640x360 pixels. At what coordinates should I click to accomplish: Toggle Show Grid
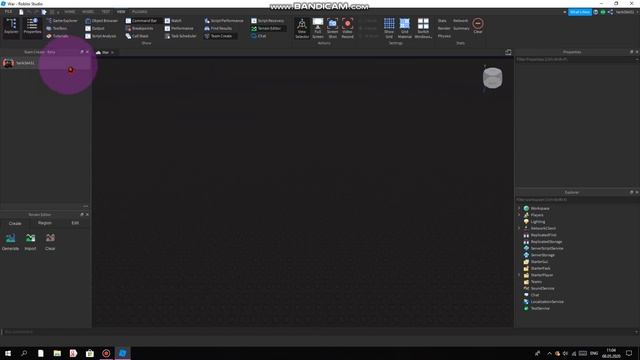pos(389,28)
